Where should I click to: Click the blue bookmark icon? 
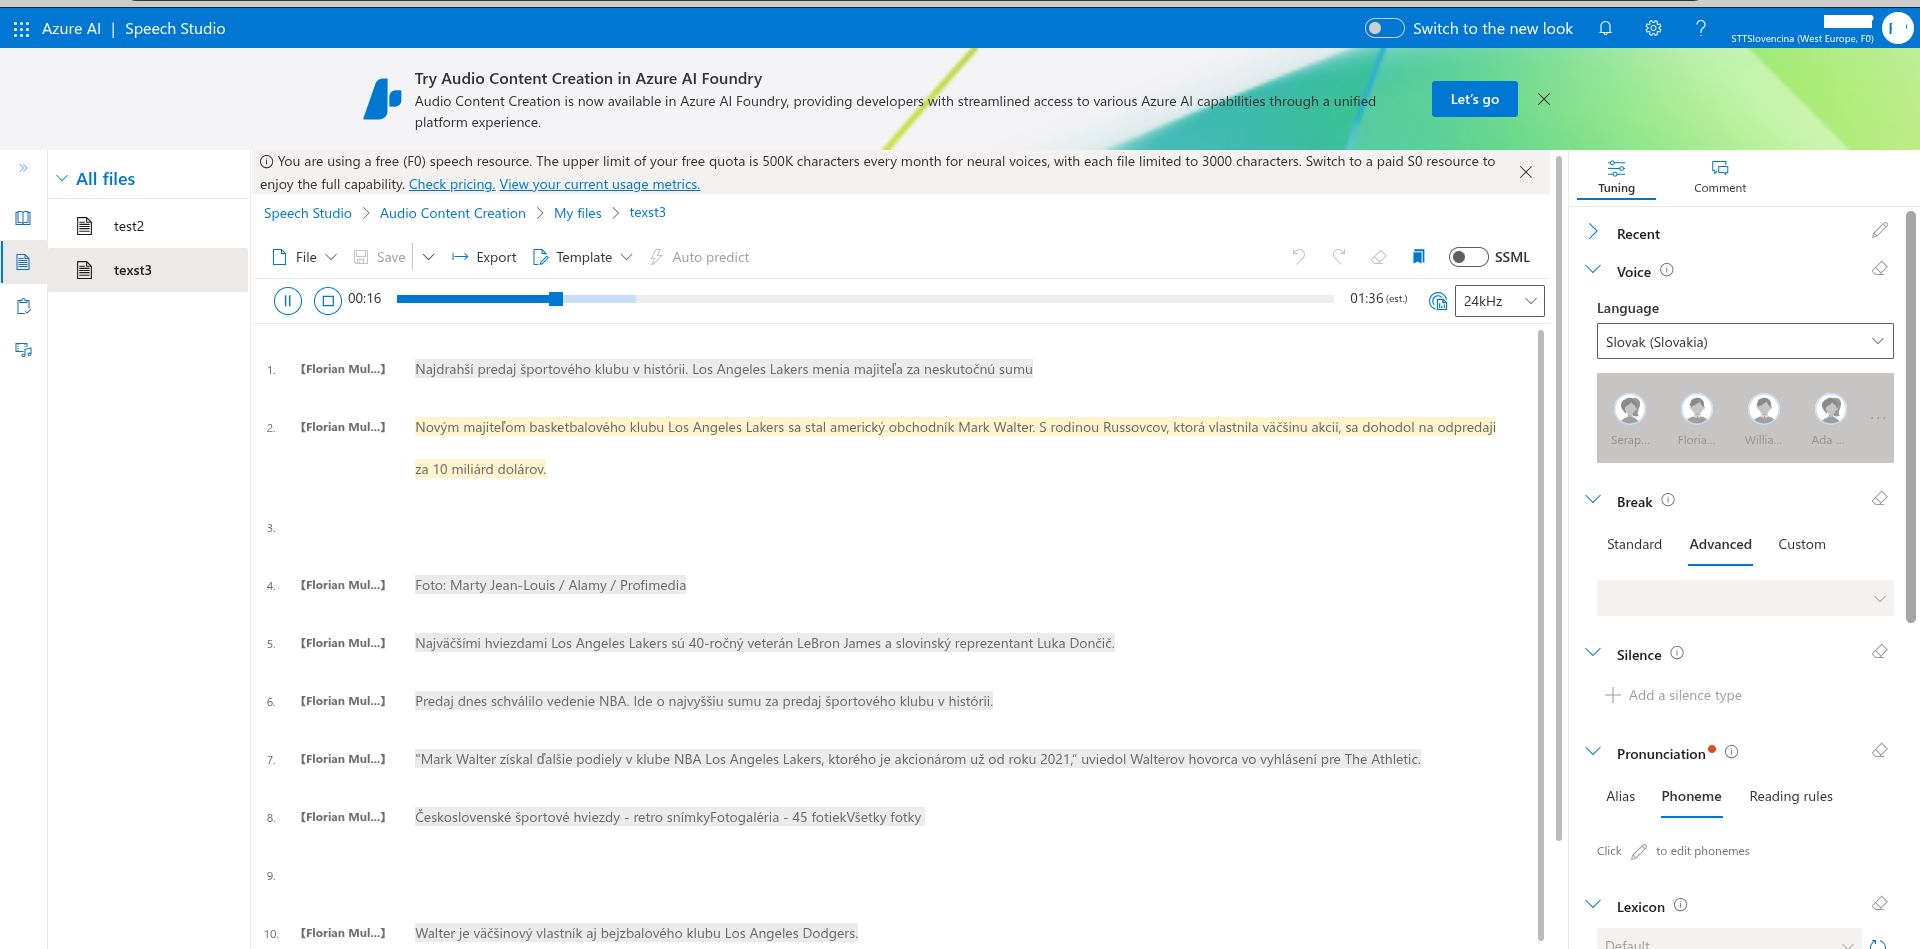[x=1418, y=257]
